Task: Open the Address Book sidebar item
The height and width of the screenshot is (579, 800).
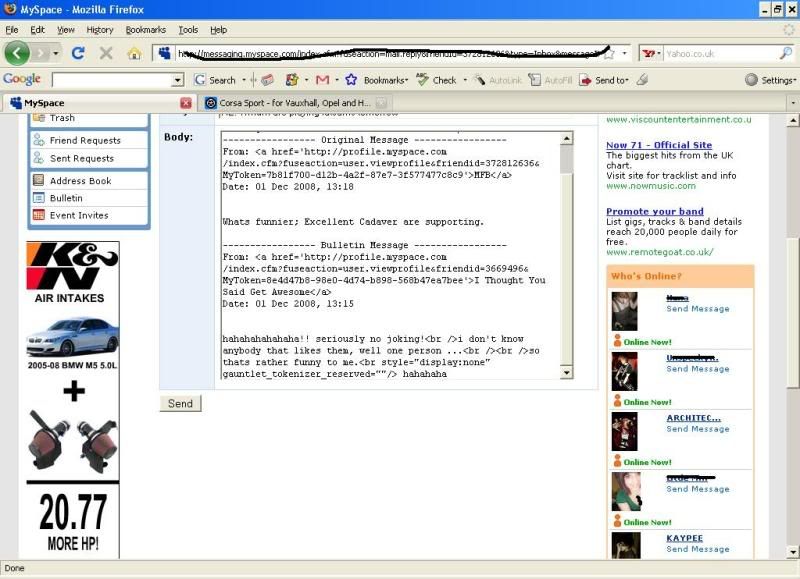Action: pyautogui.click(x=80, y=181)
